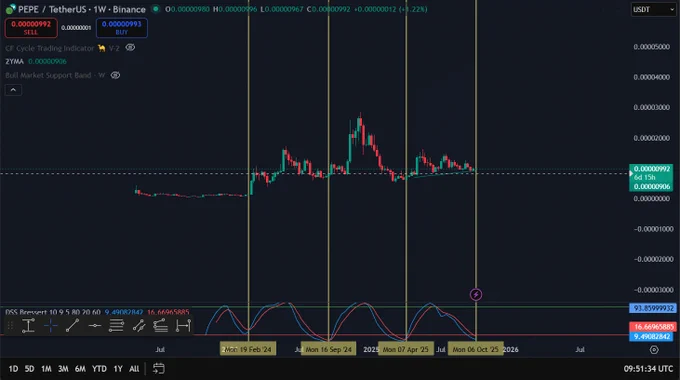Screen dimensions: 680x380
Task: Click the Mon 16 Sep '24 date label
Action: (329, 349)
